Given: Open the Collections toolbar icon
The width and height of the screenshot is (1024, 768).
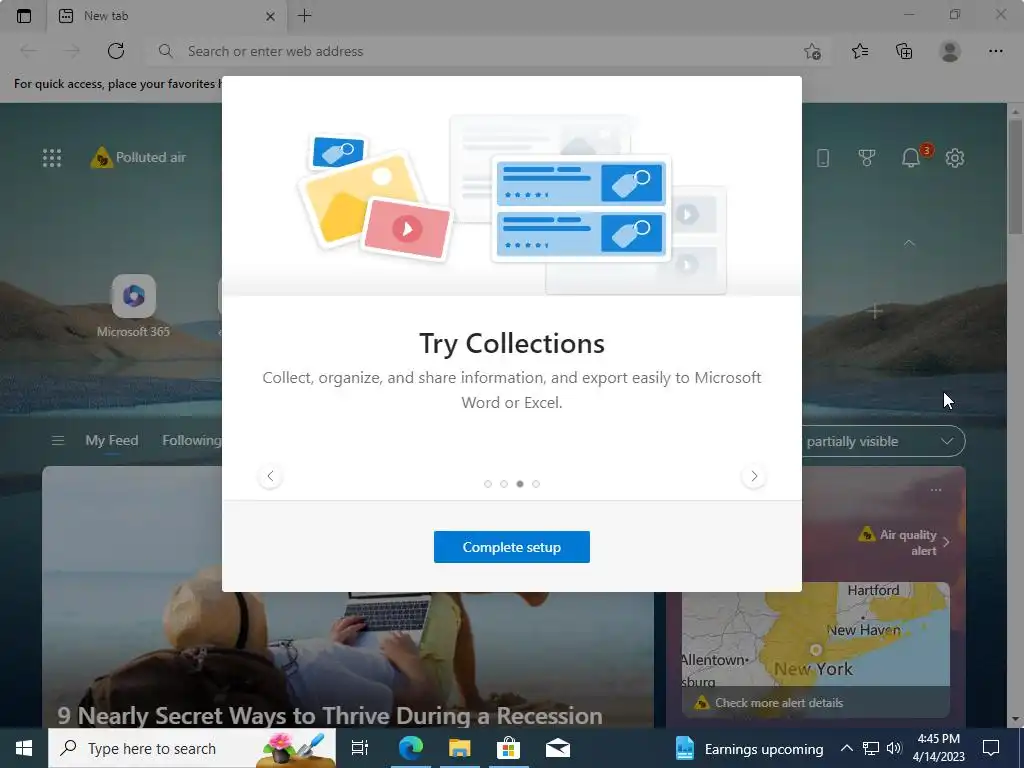Looking at the screenshot, I should pyautogui.click(x=904, y=51).
